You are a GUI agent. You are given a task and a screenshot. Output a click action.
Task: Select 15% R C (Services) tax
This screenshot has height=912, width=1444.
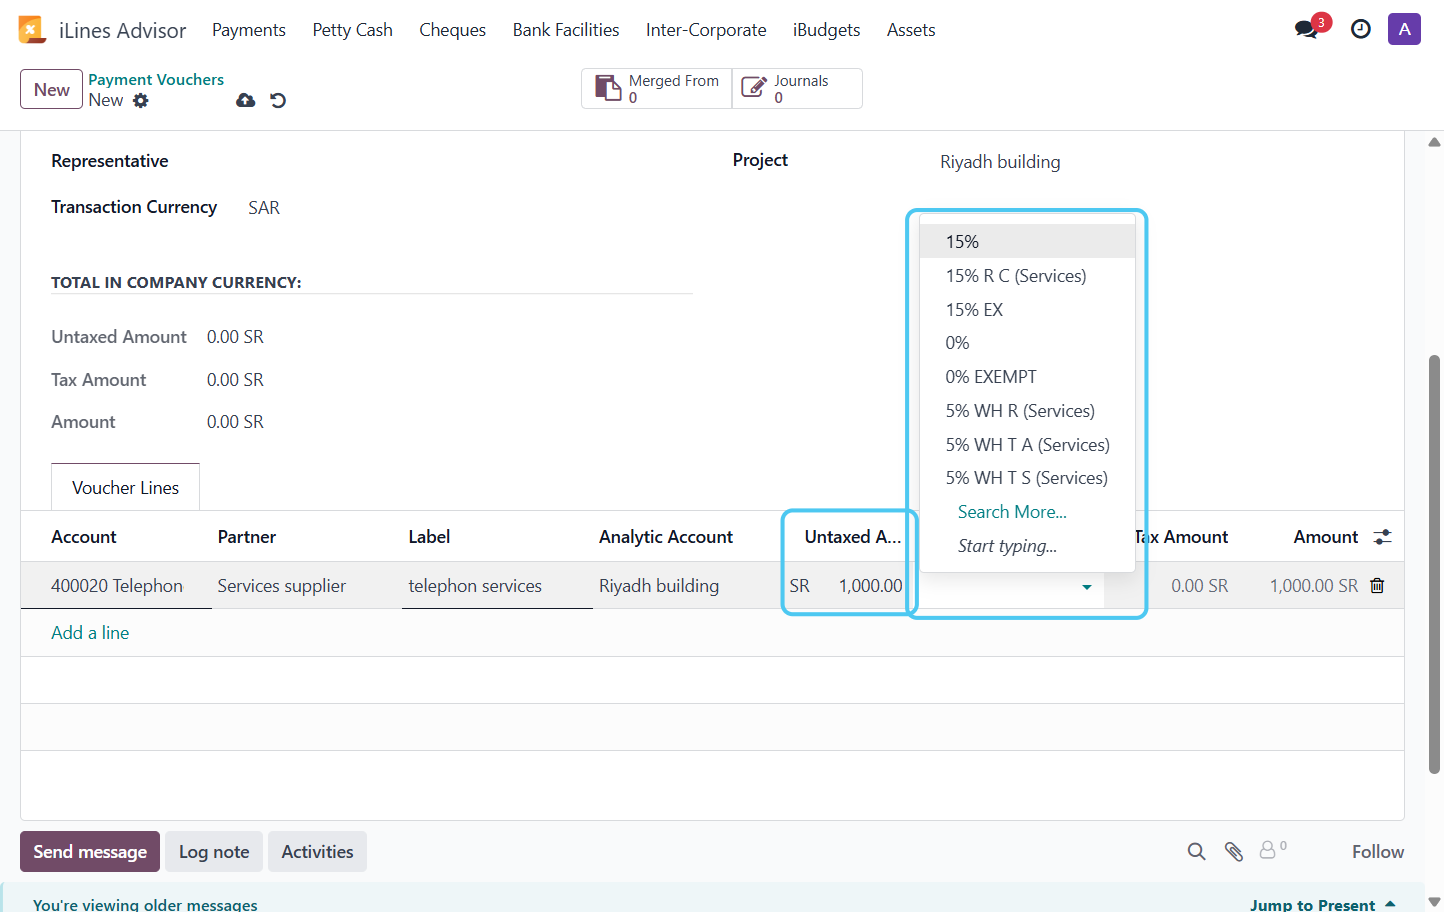pos(1027,276)
